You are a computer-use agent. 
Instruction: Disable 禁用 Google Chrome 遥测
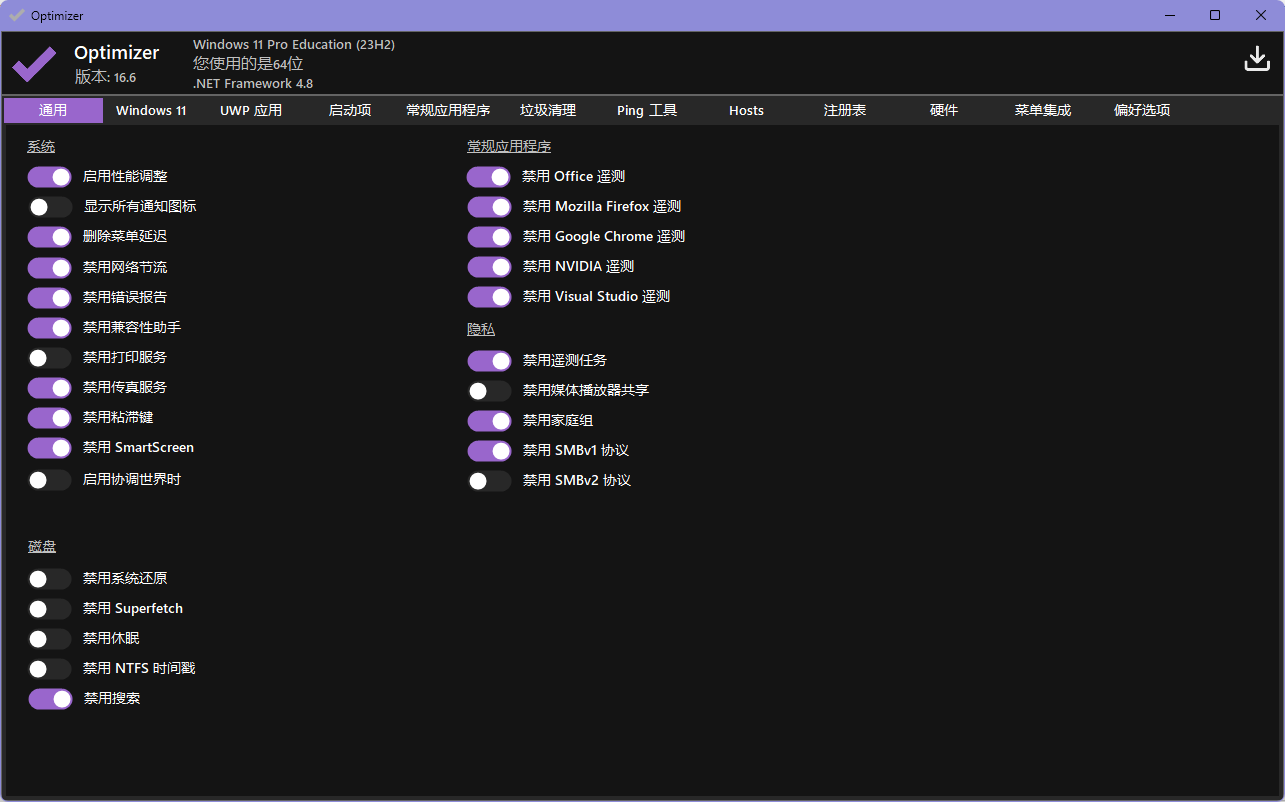point(488,237)
